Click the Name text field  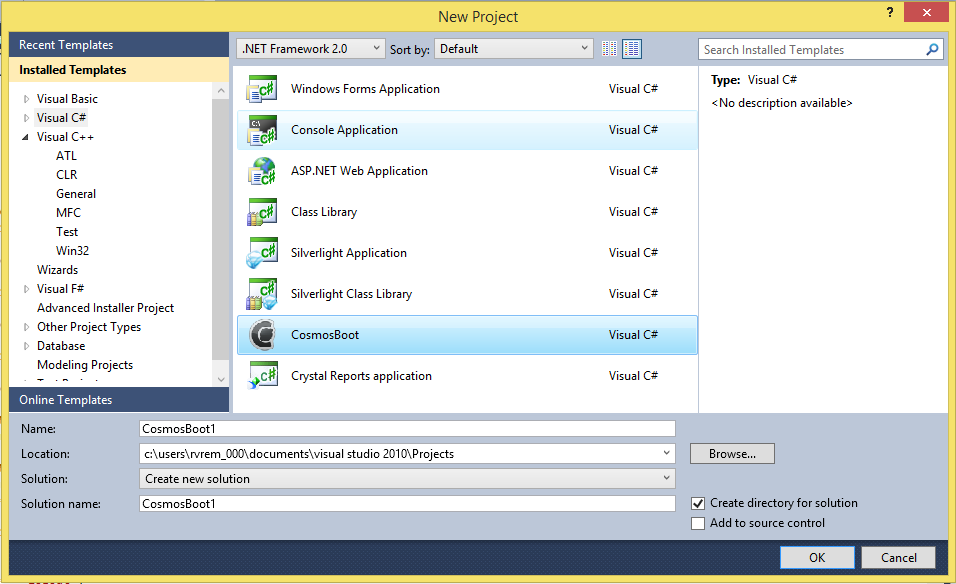point(407,429)
